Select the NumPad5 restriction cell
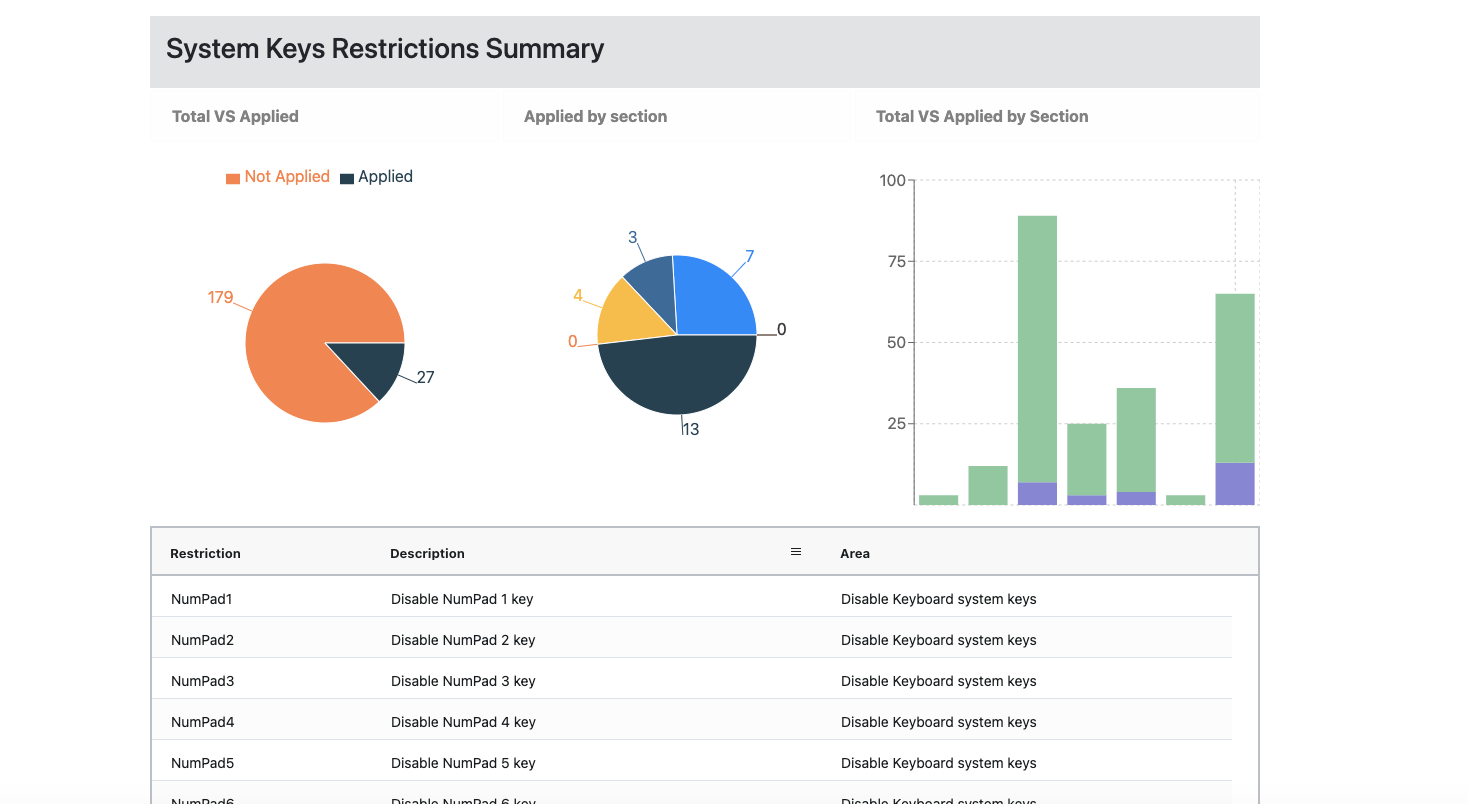The height and width of the screenshot is (804, 1468). (202, 763)
